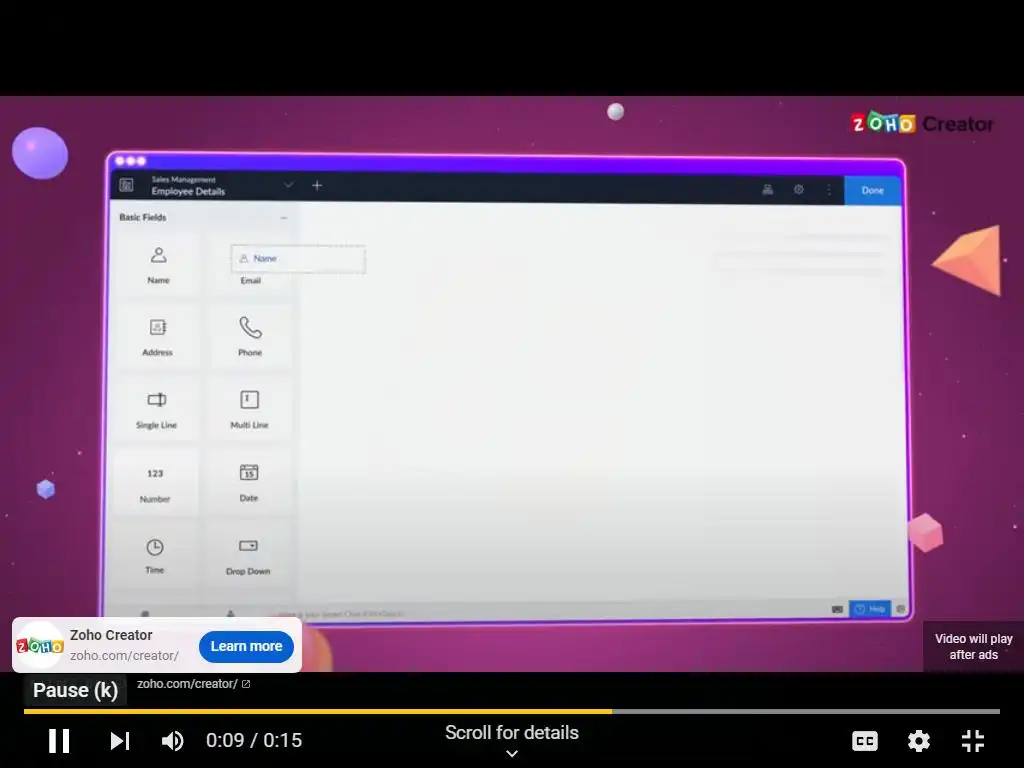This screenshot has width=1024, height=768.
Task: Open the Employee Details form dropdown
Action: (288, 185)
